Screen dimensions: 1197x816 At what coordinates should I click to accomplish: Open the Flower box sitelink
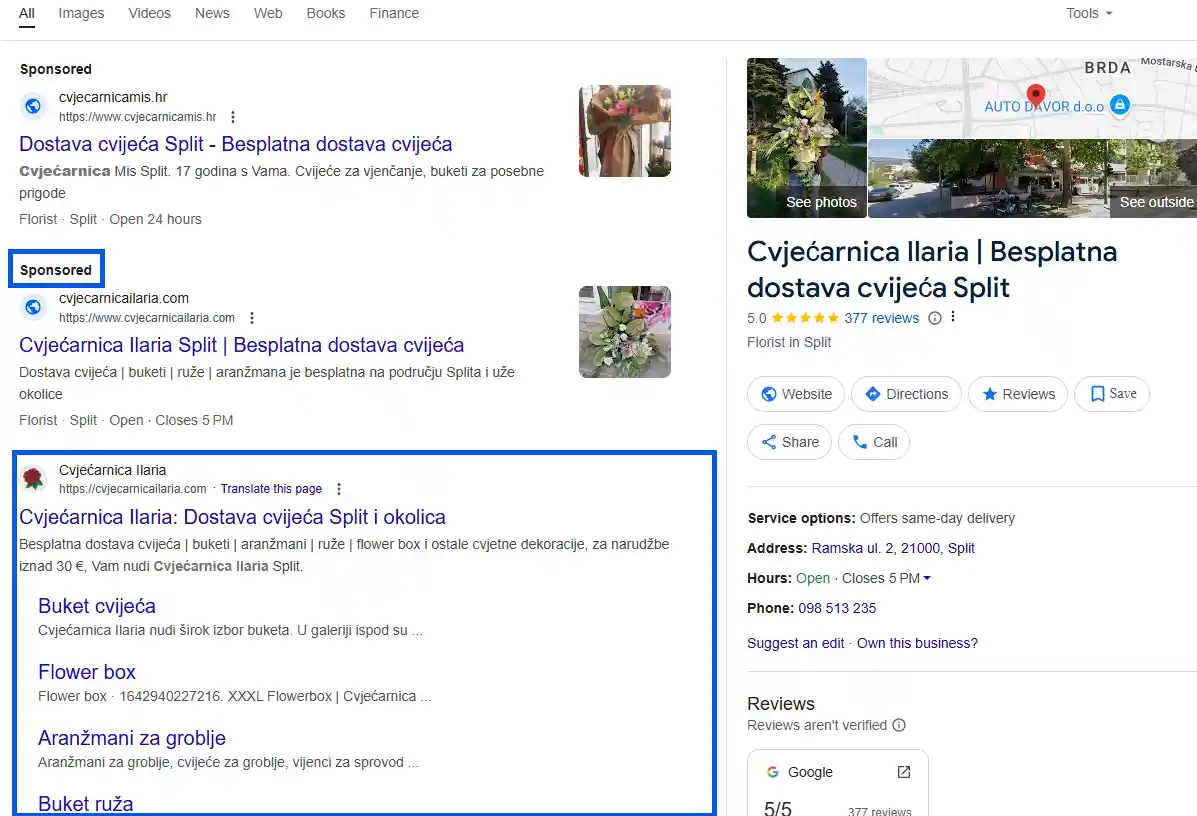87,672
